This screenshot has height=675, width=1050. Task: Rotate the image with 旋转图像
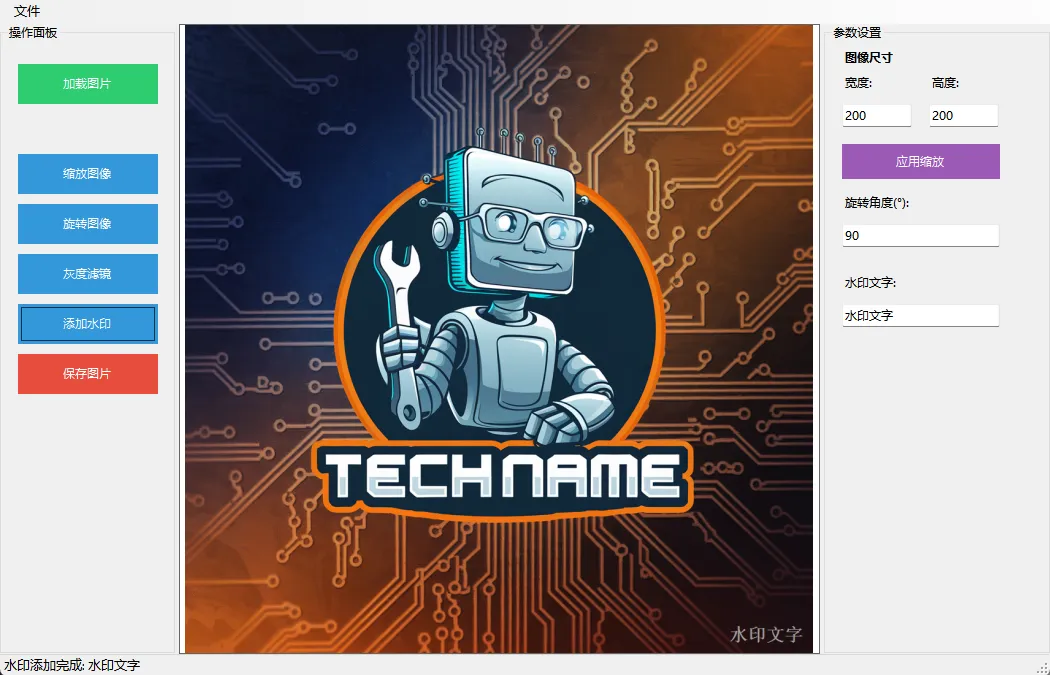(88, 224)
